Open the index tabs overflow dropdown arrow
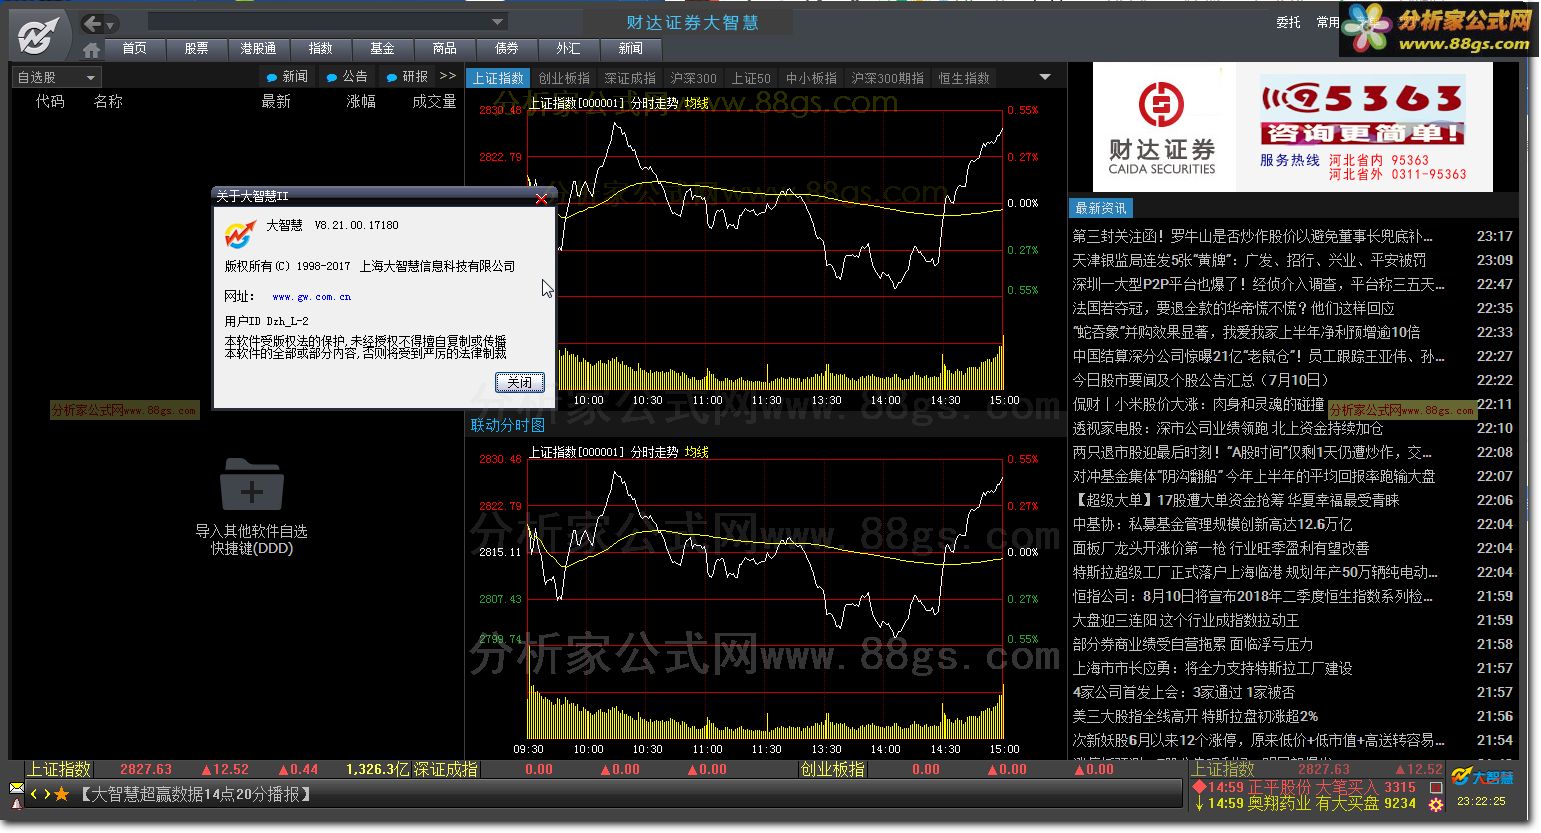Screen dimensions: 1541x833 (1045, 77)
